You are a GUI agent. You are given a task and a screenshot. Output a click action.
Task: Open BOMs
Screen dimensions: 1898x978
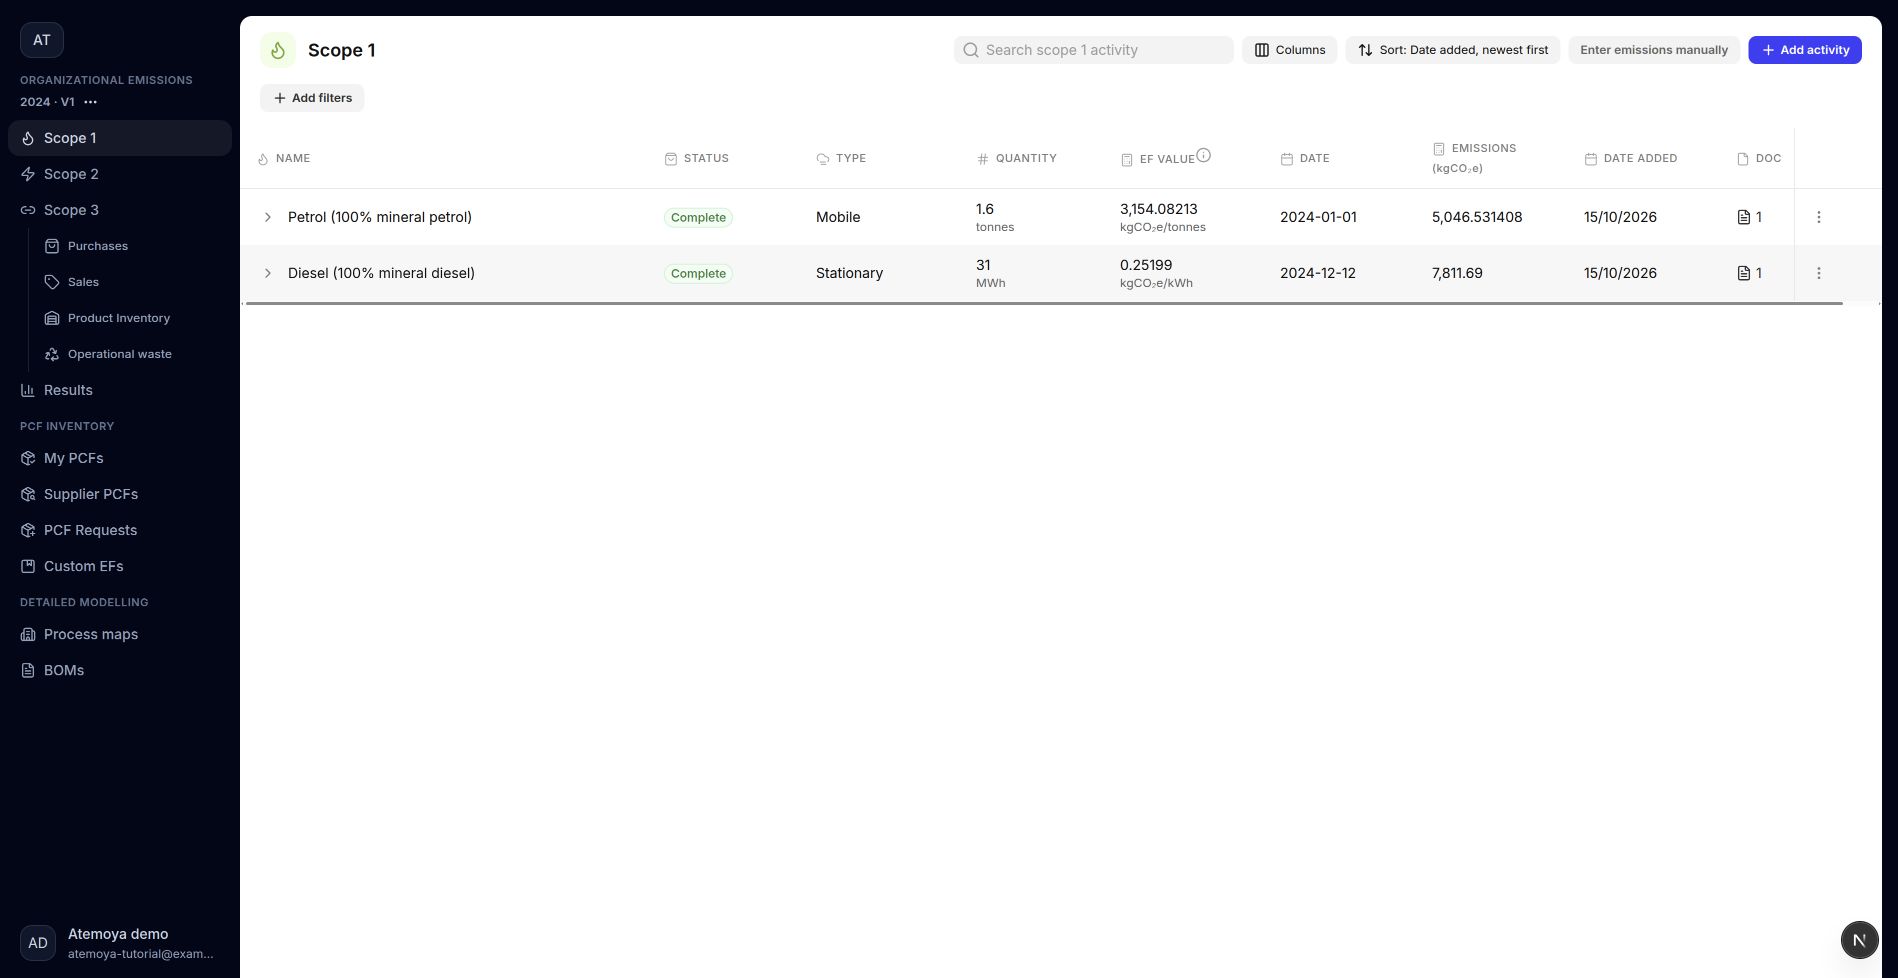(x=120, y=670)
